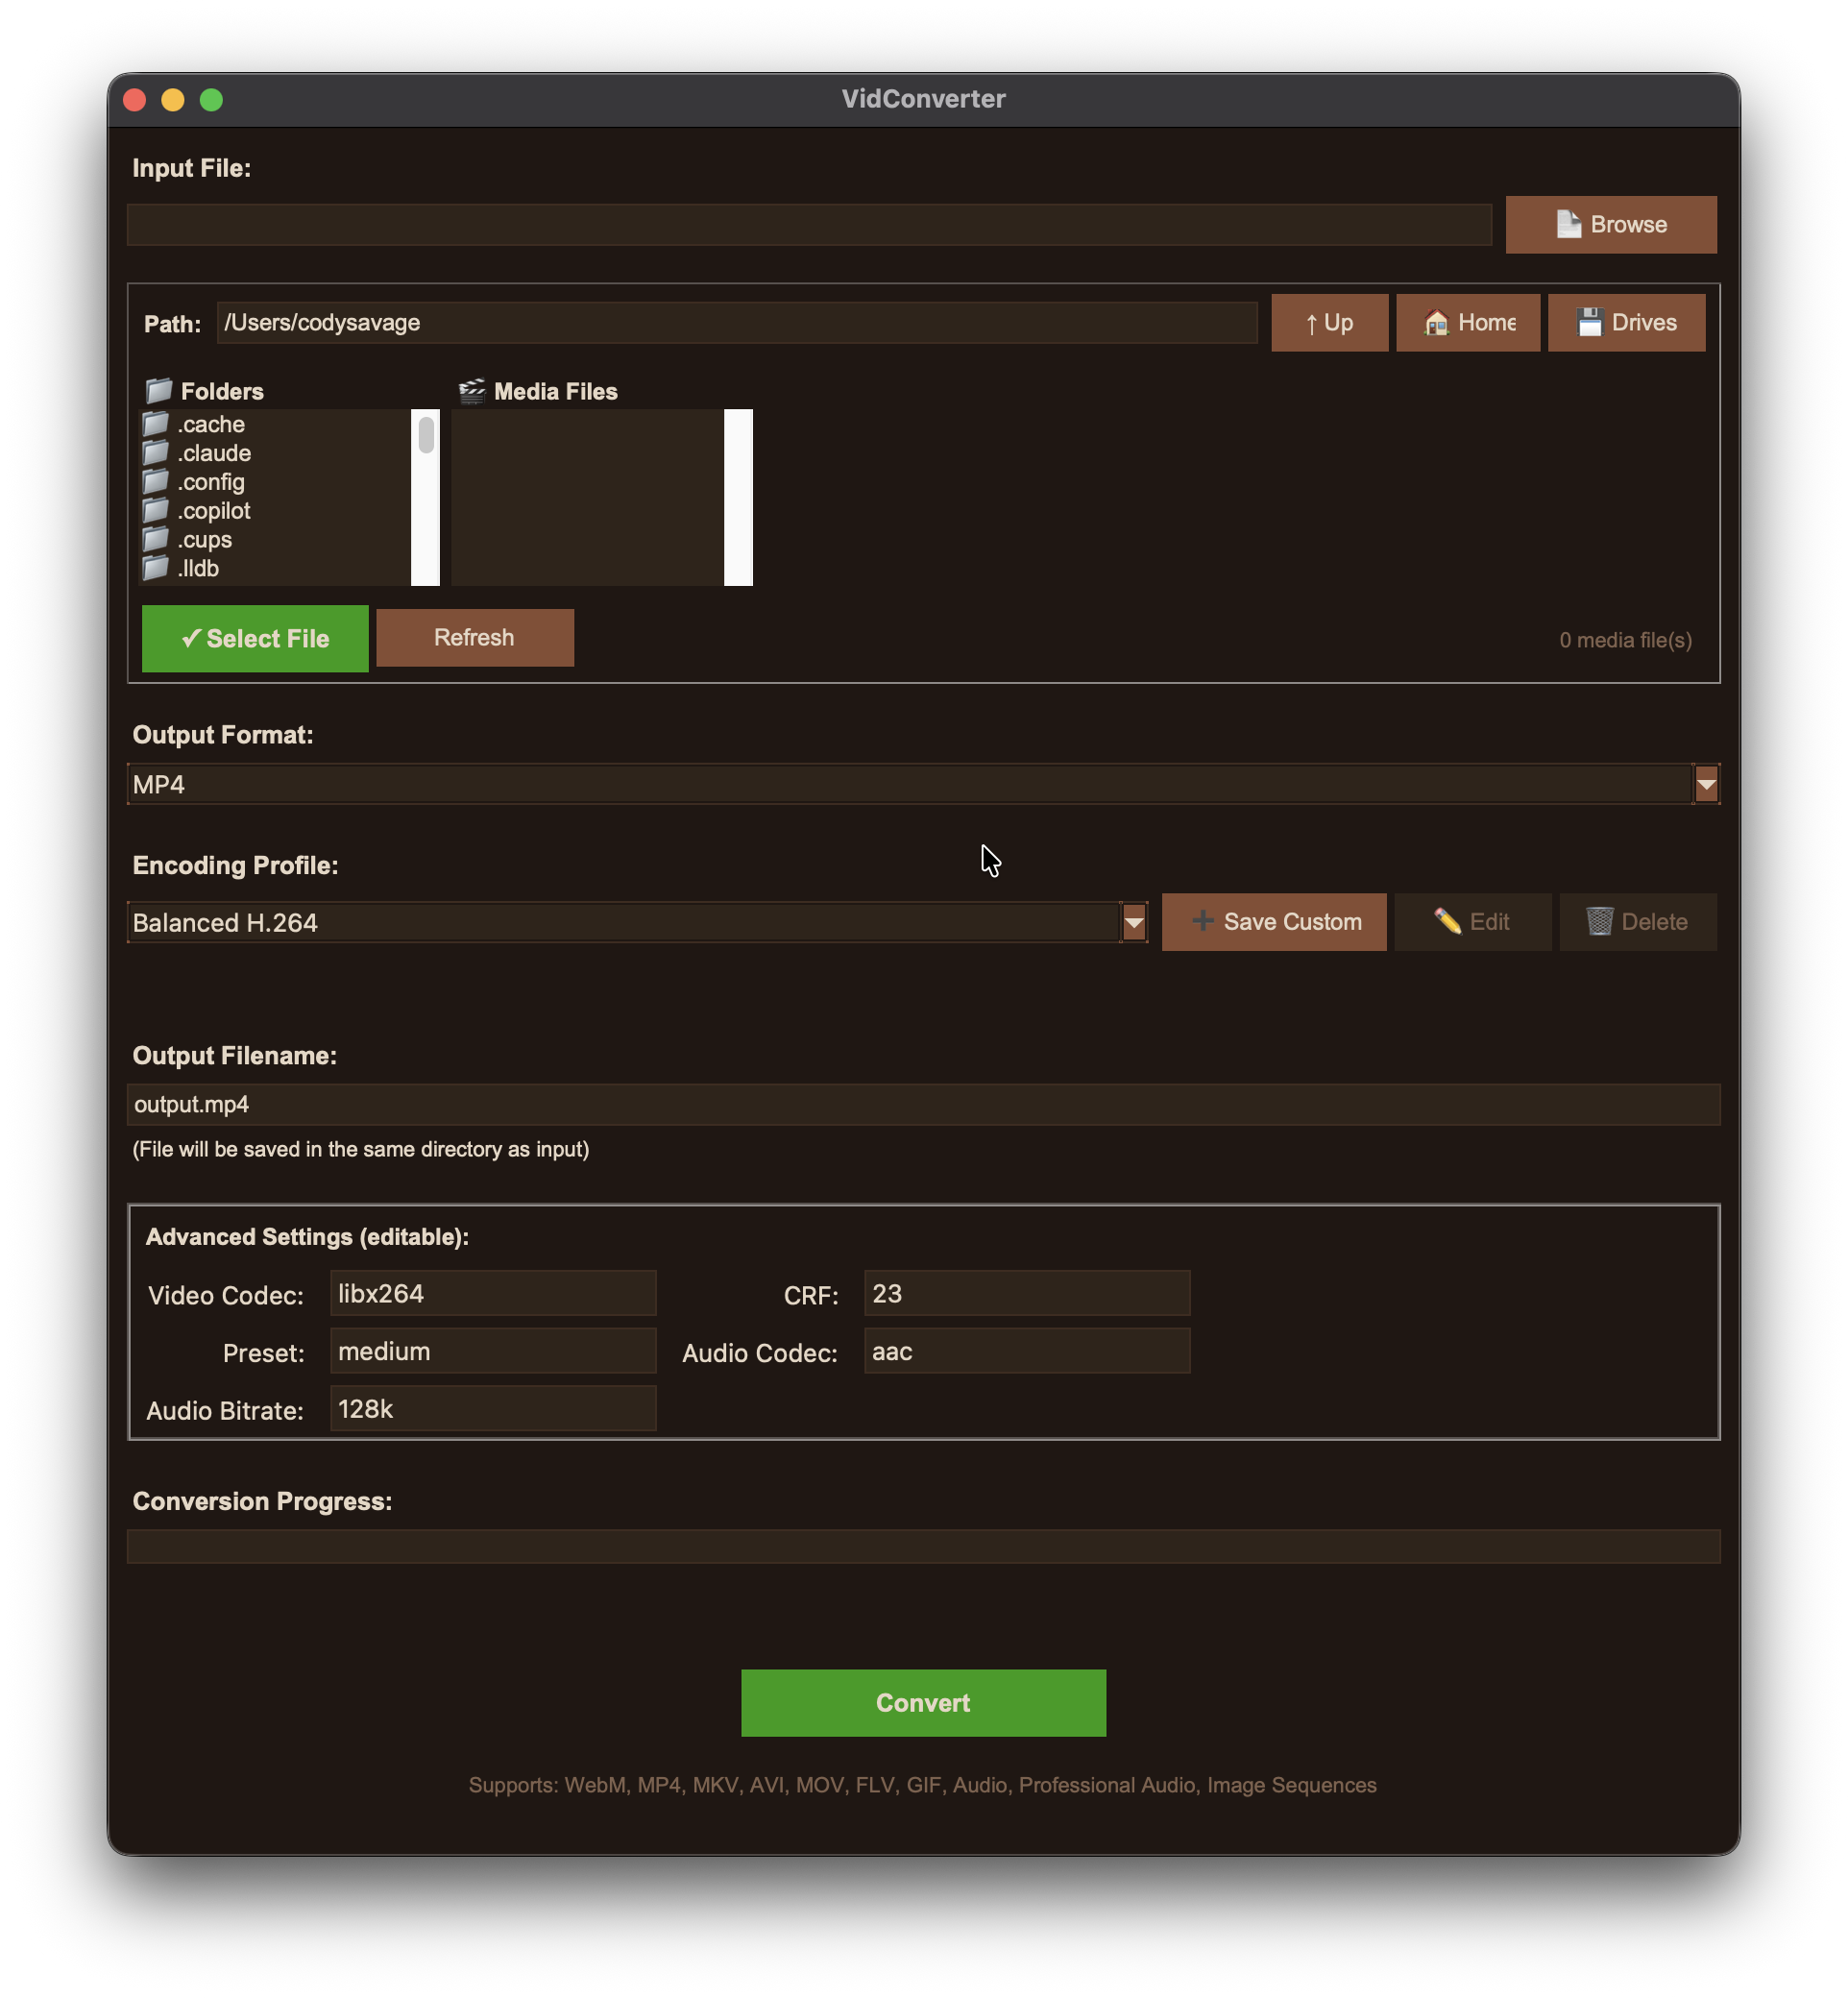This screenshot has height=1998, width=1848.
Task: Click the Folders header folder icon
Action: 159,391
